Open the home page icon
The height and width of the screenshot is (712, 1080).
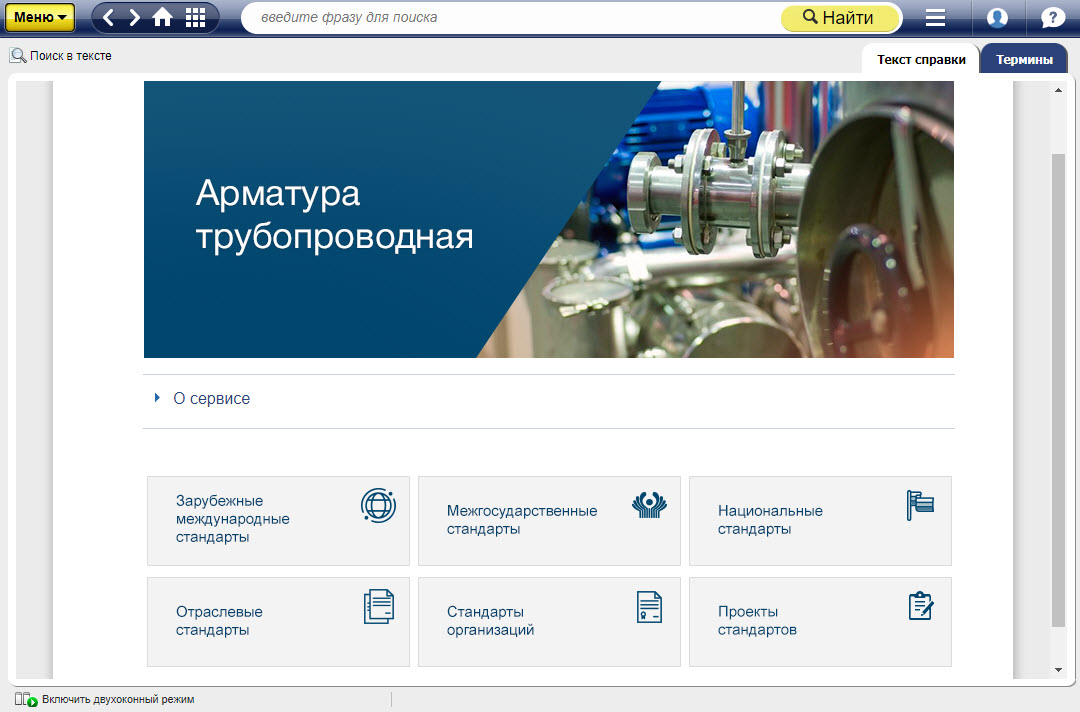tap(163, 17)
